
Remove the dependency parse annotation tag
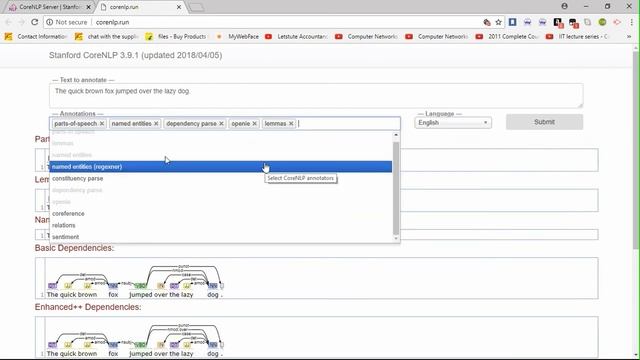tap(221, 123)
